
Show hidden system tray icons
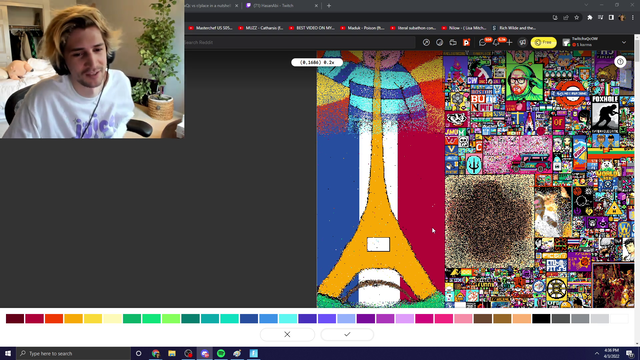click(597, 353)
